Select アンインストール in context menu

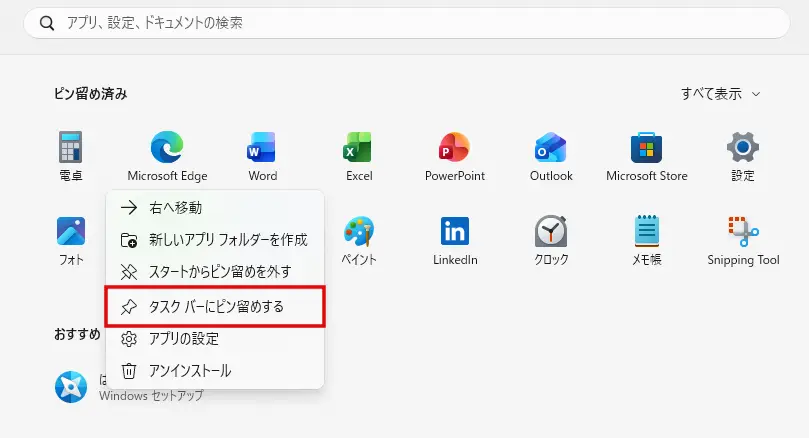[x=215, y=371]
